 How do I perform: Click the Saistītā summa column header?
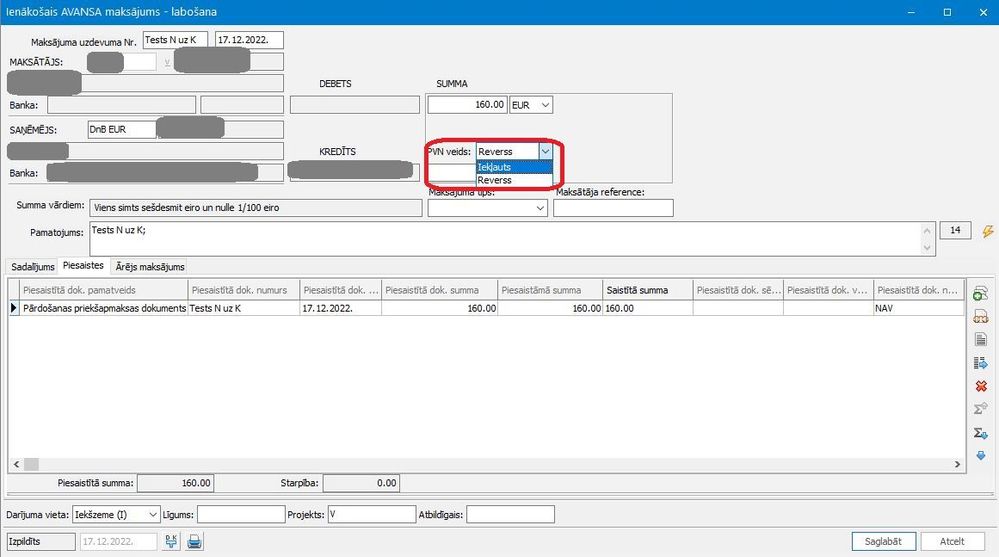coord(647,290)
